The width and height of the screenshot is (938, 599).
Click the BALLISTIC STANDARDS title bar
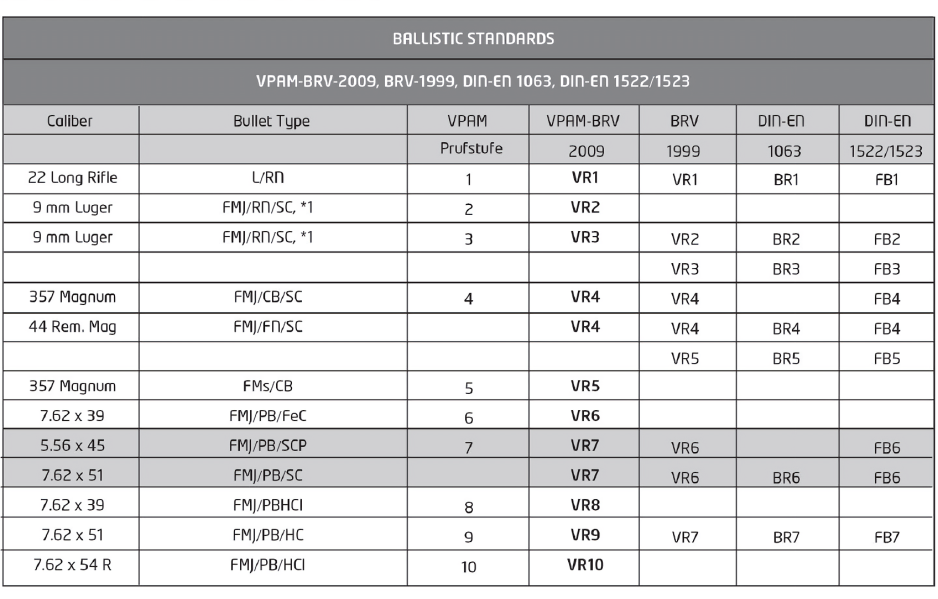[x=469, y=40]
